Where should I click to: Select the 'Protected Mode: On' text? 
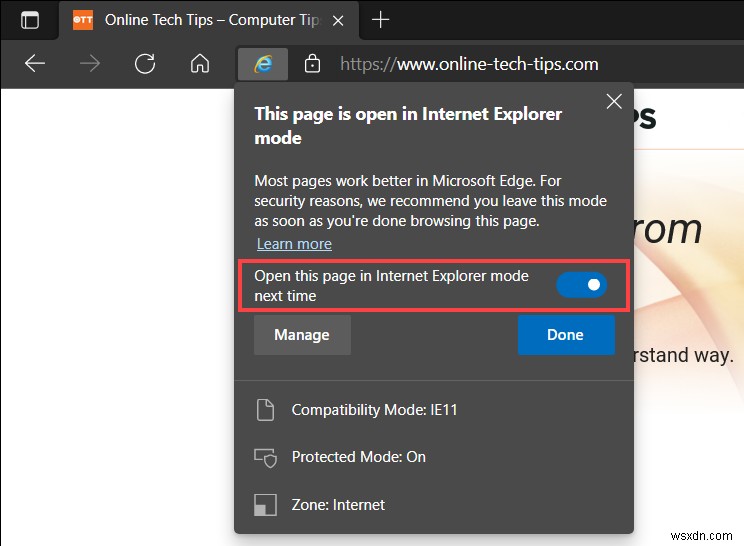click(x=359, y=457)
